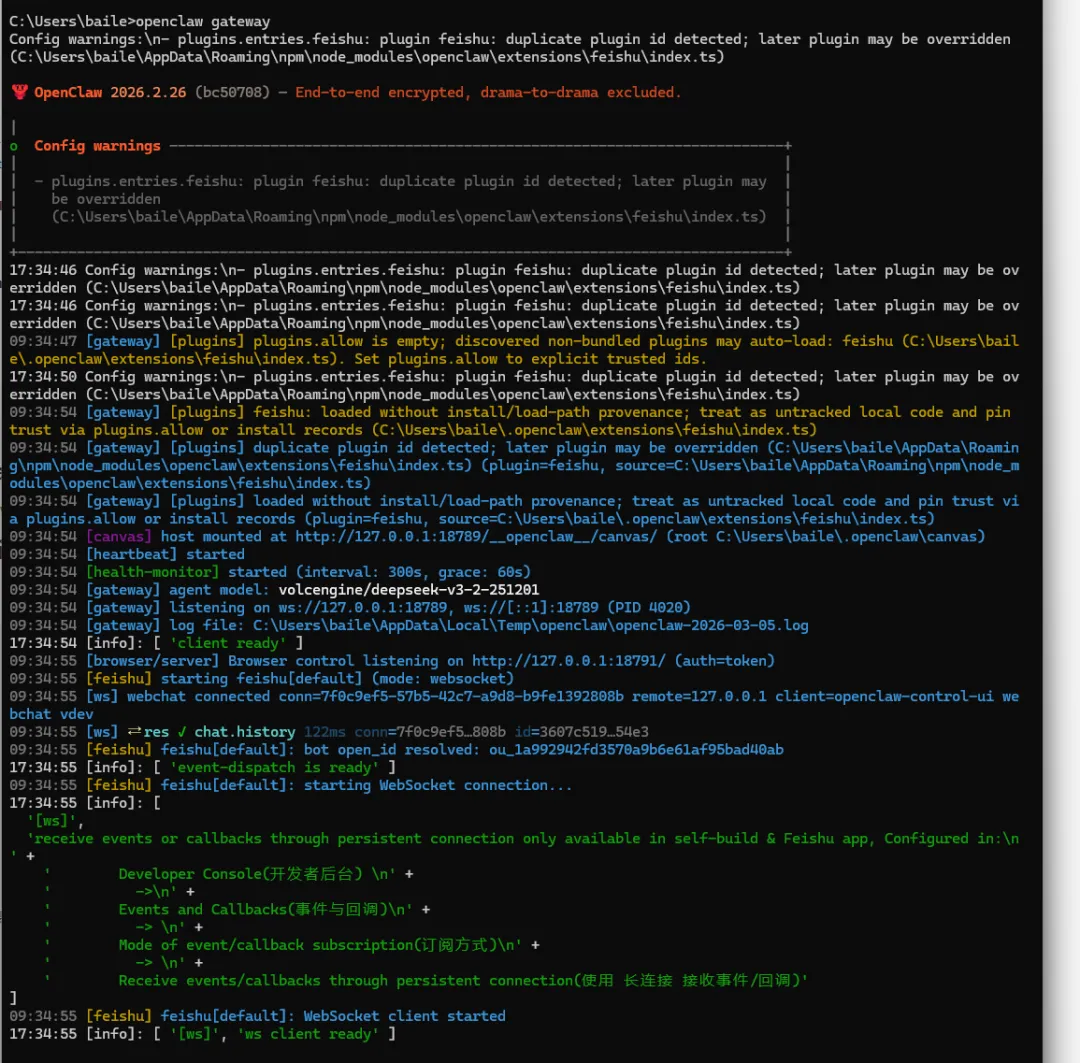Click the '[health-monitor]' tag
Screen dimensions: 1080x1063
pos(152,572)
